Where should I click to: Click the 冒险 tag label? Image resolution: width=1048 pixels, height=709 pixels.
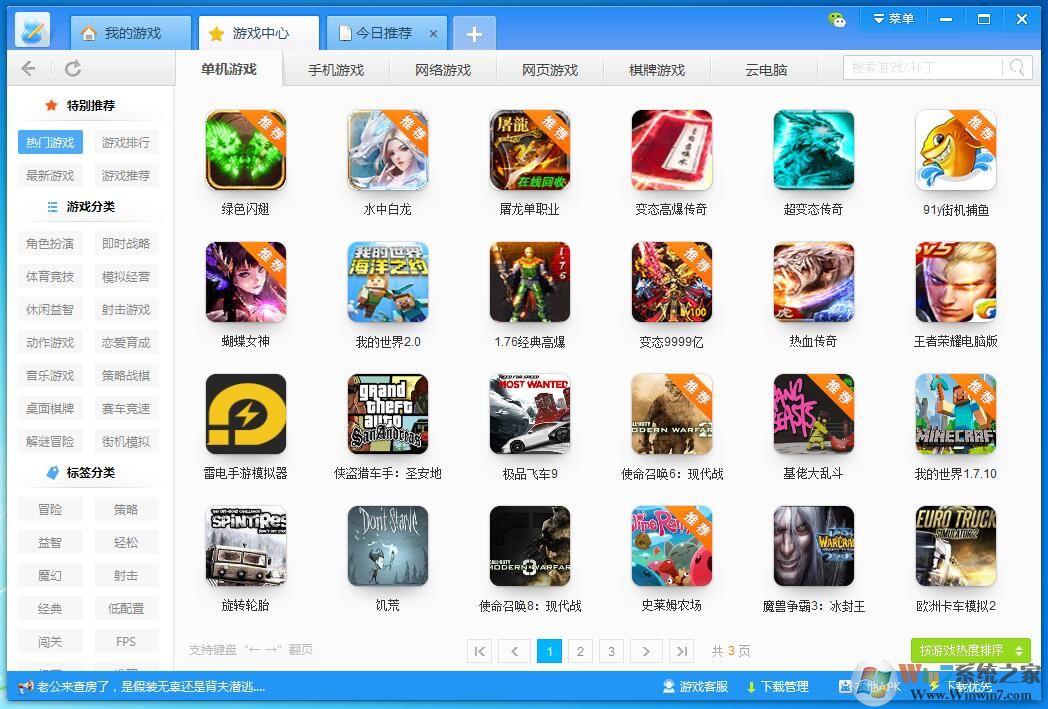coord(49,509)
